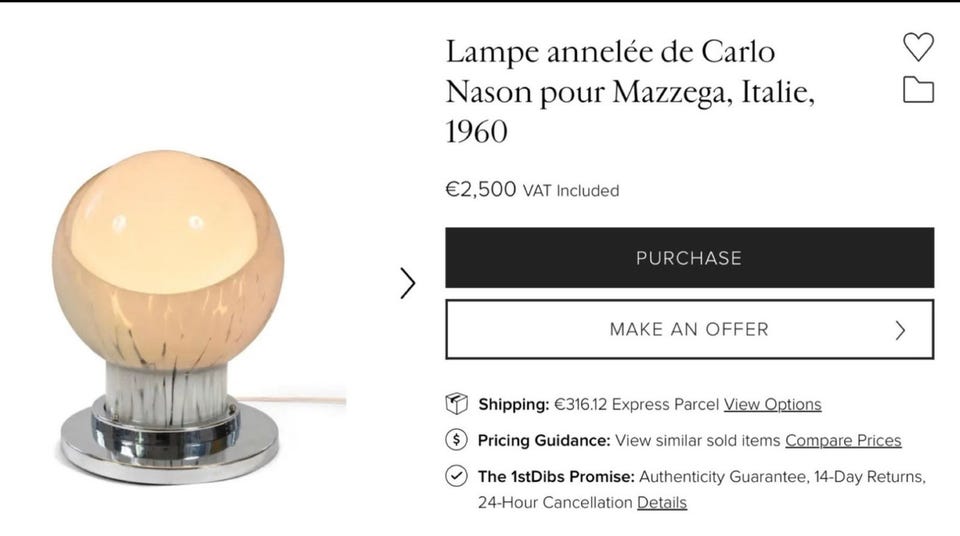
Task: Click the MAKE AN OFFER button label
Action: [688, 329]
